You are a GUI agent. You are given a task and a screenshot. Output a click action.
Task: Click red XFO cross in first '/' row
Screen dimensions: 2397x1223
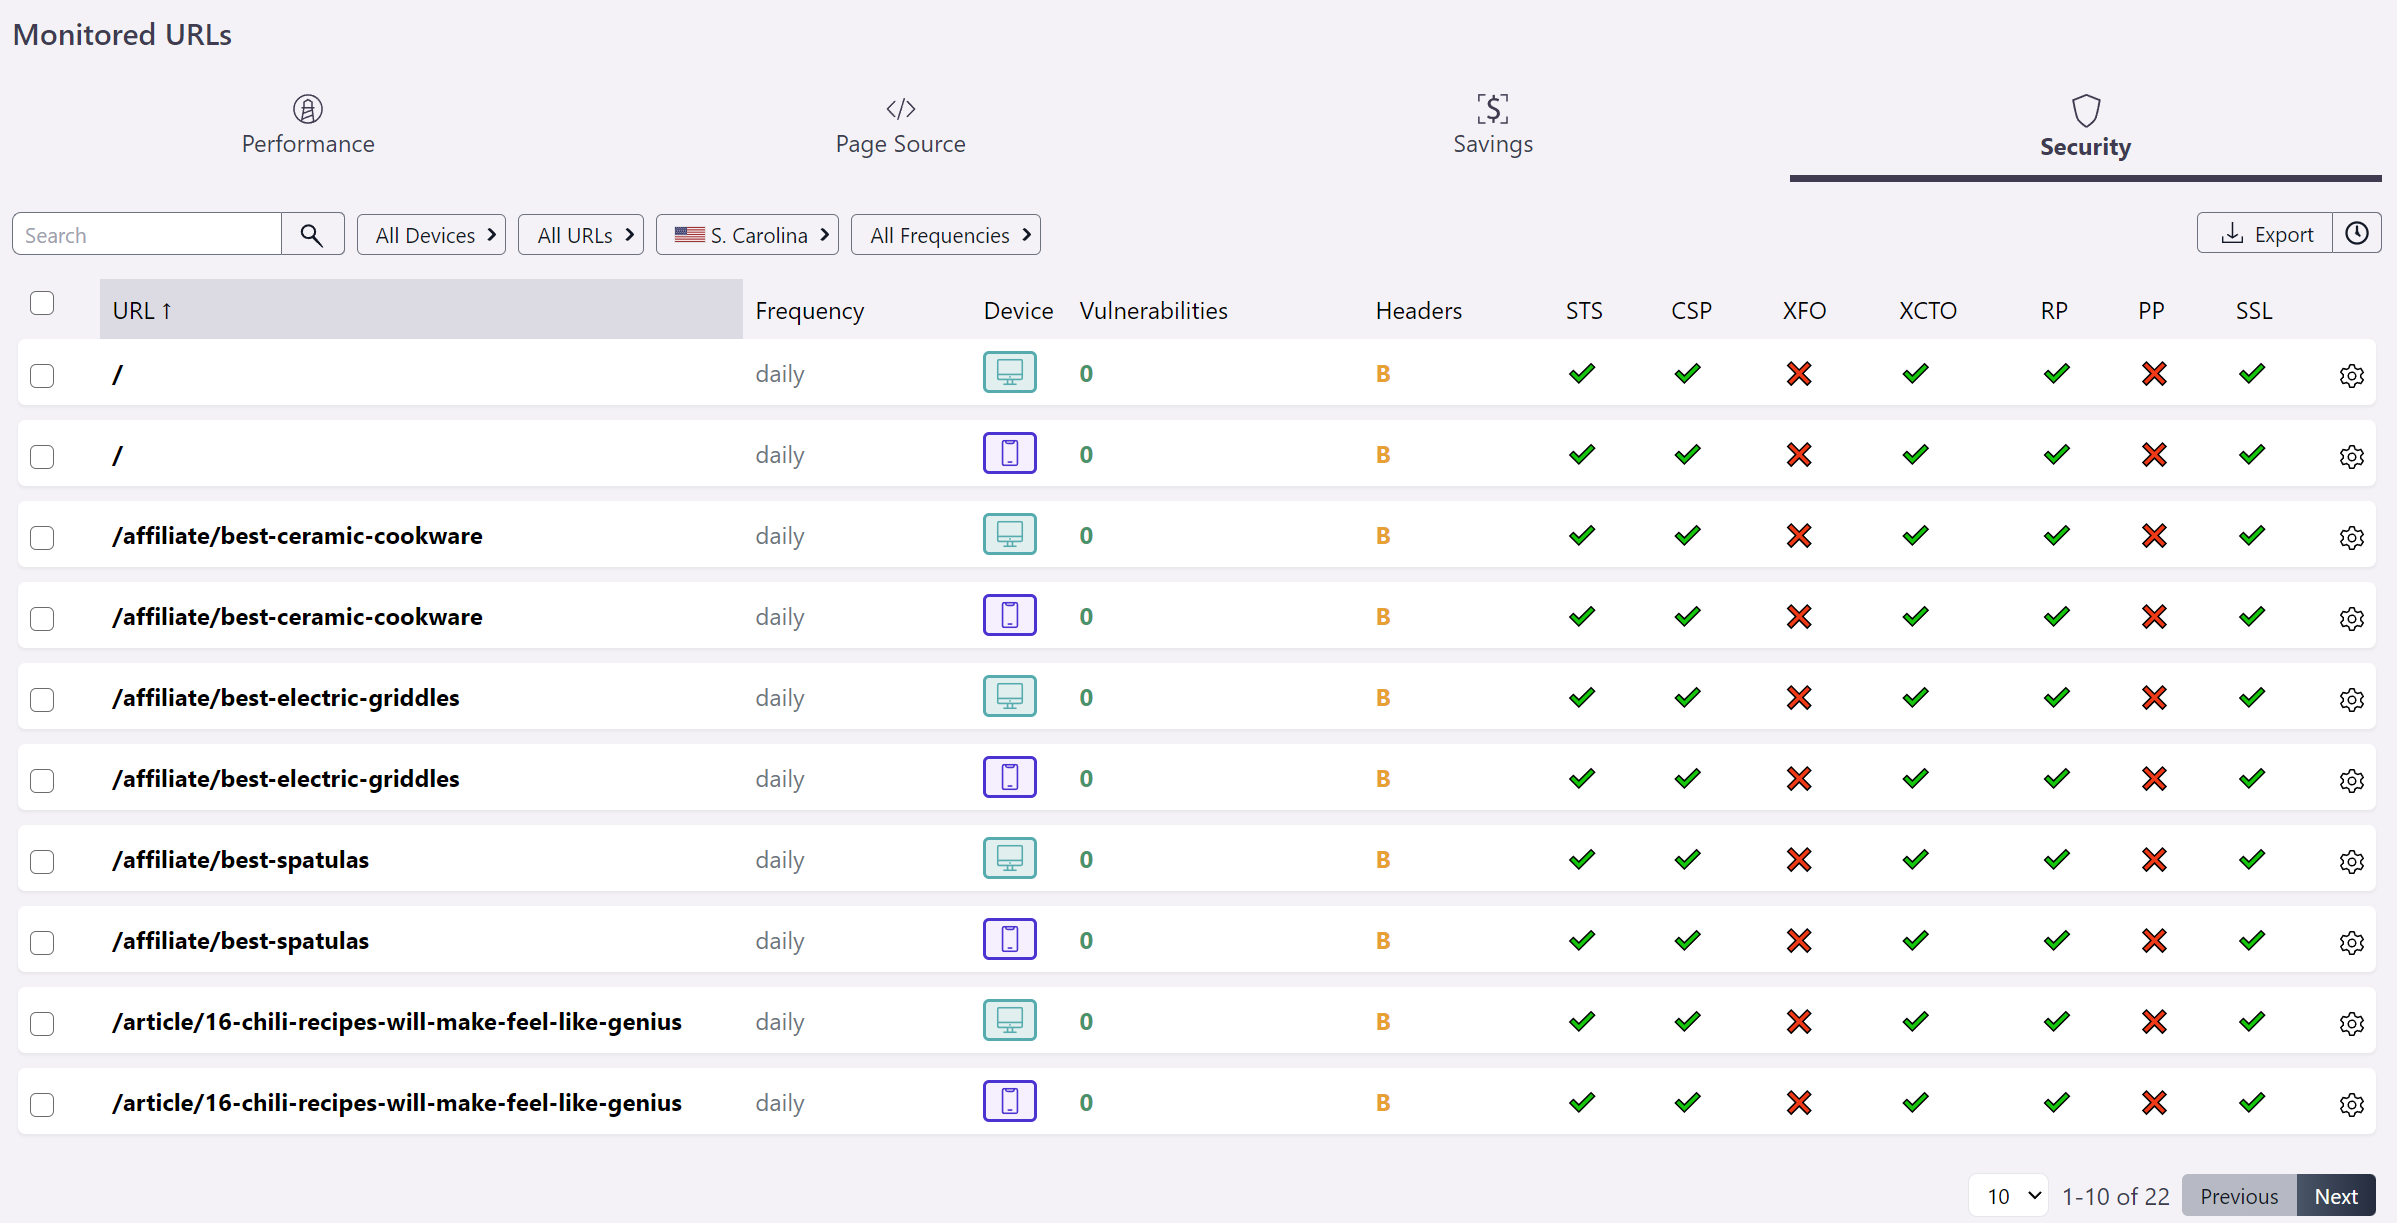click(x=1799, y=374)
